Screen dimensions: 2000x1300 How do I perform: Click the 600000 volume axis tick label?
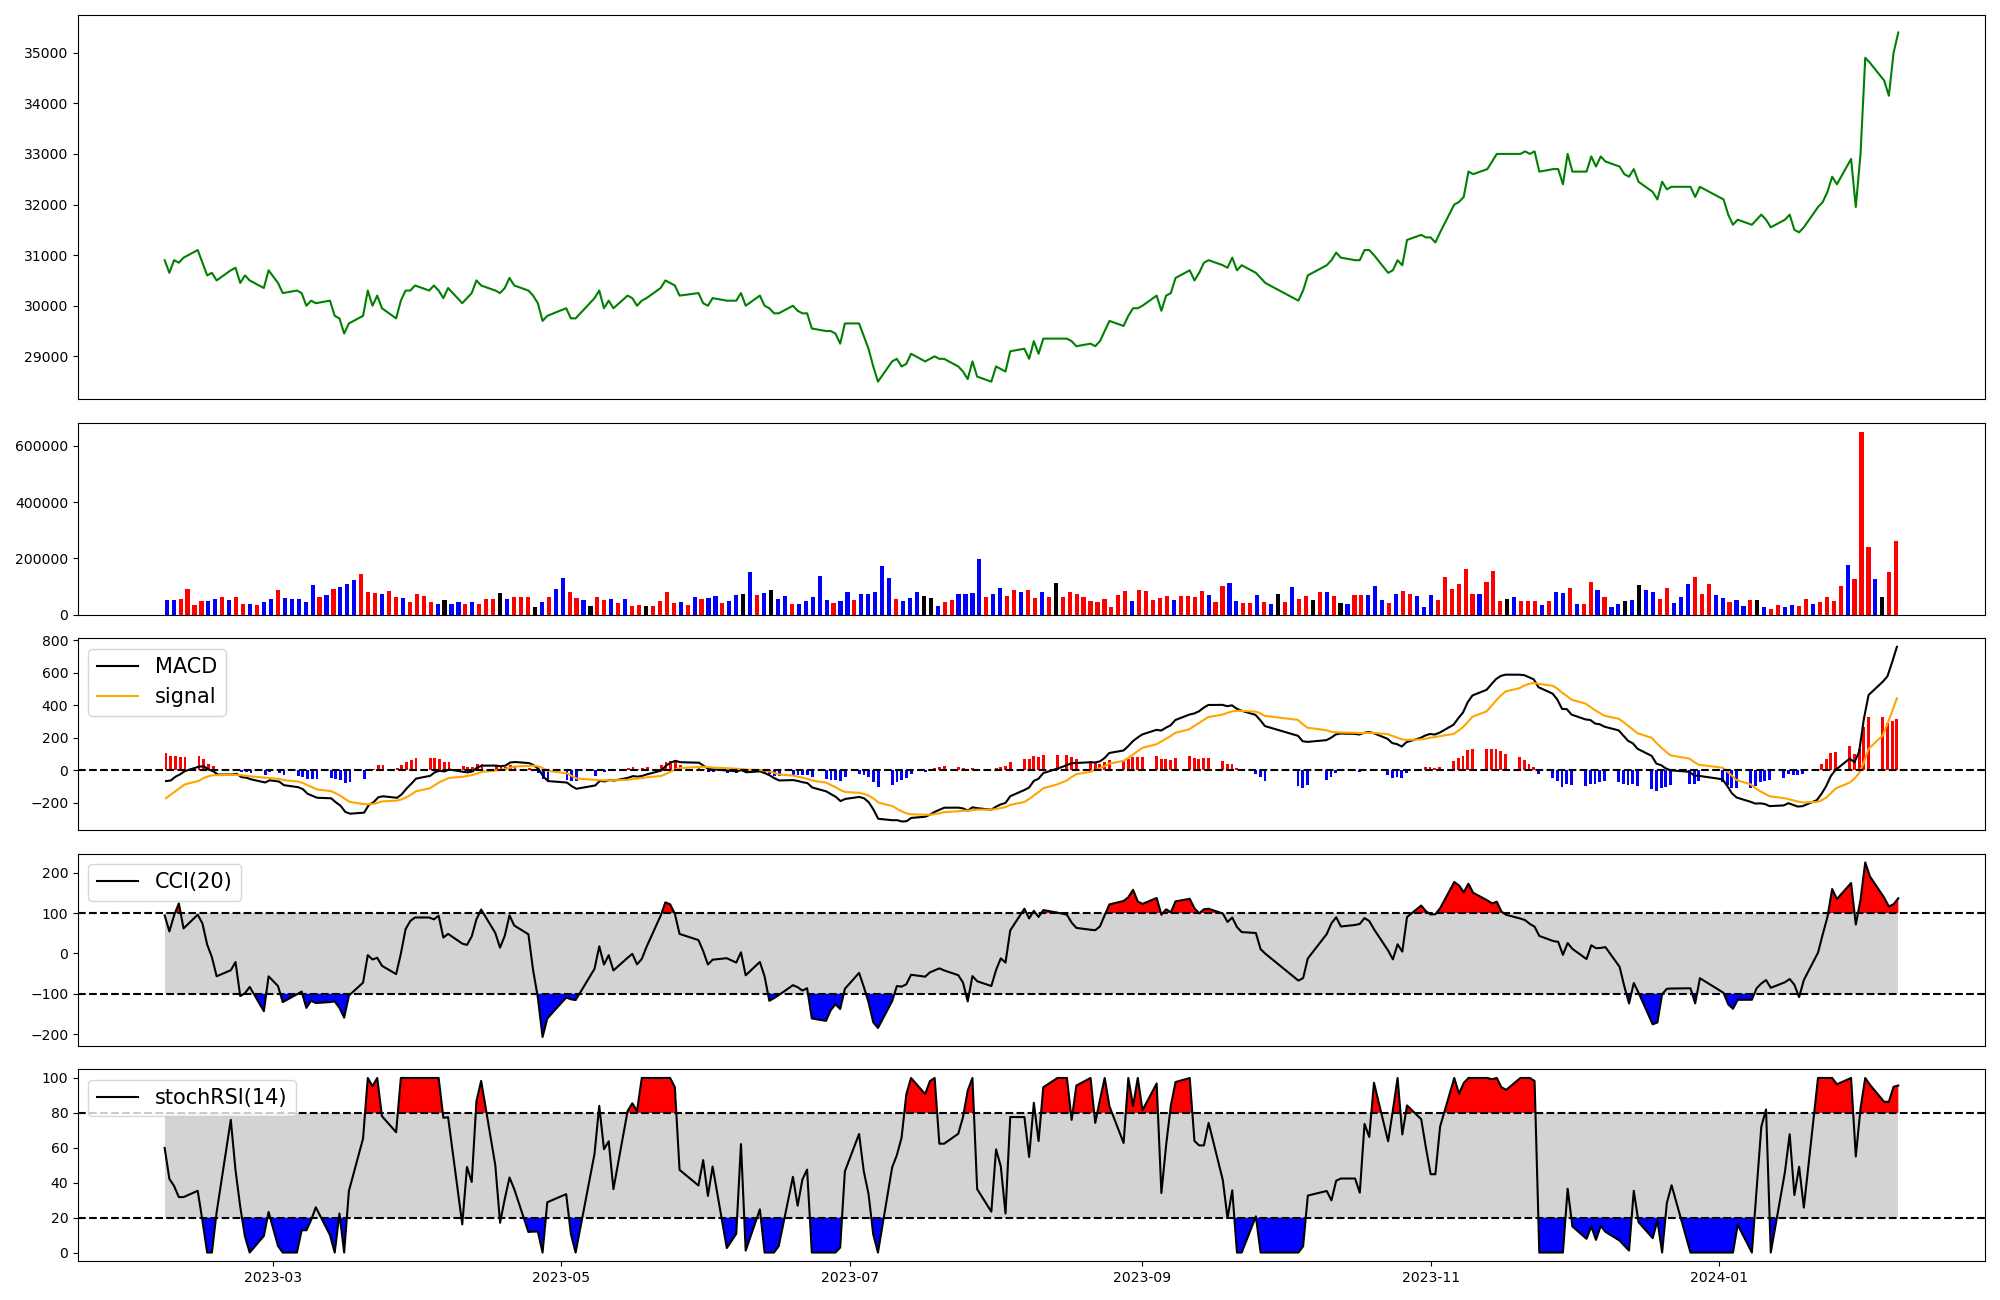(41, 446)
